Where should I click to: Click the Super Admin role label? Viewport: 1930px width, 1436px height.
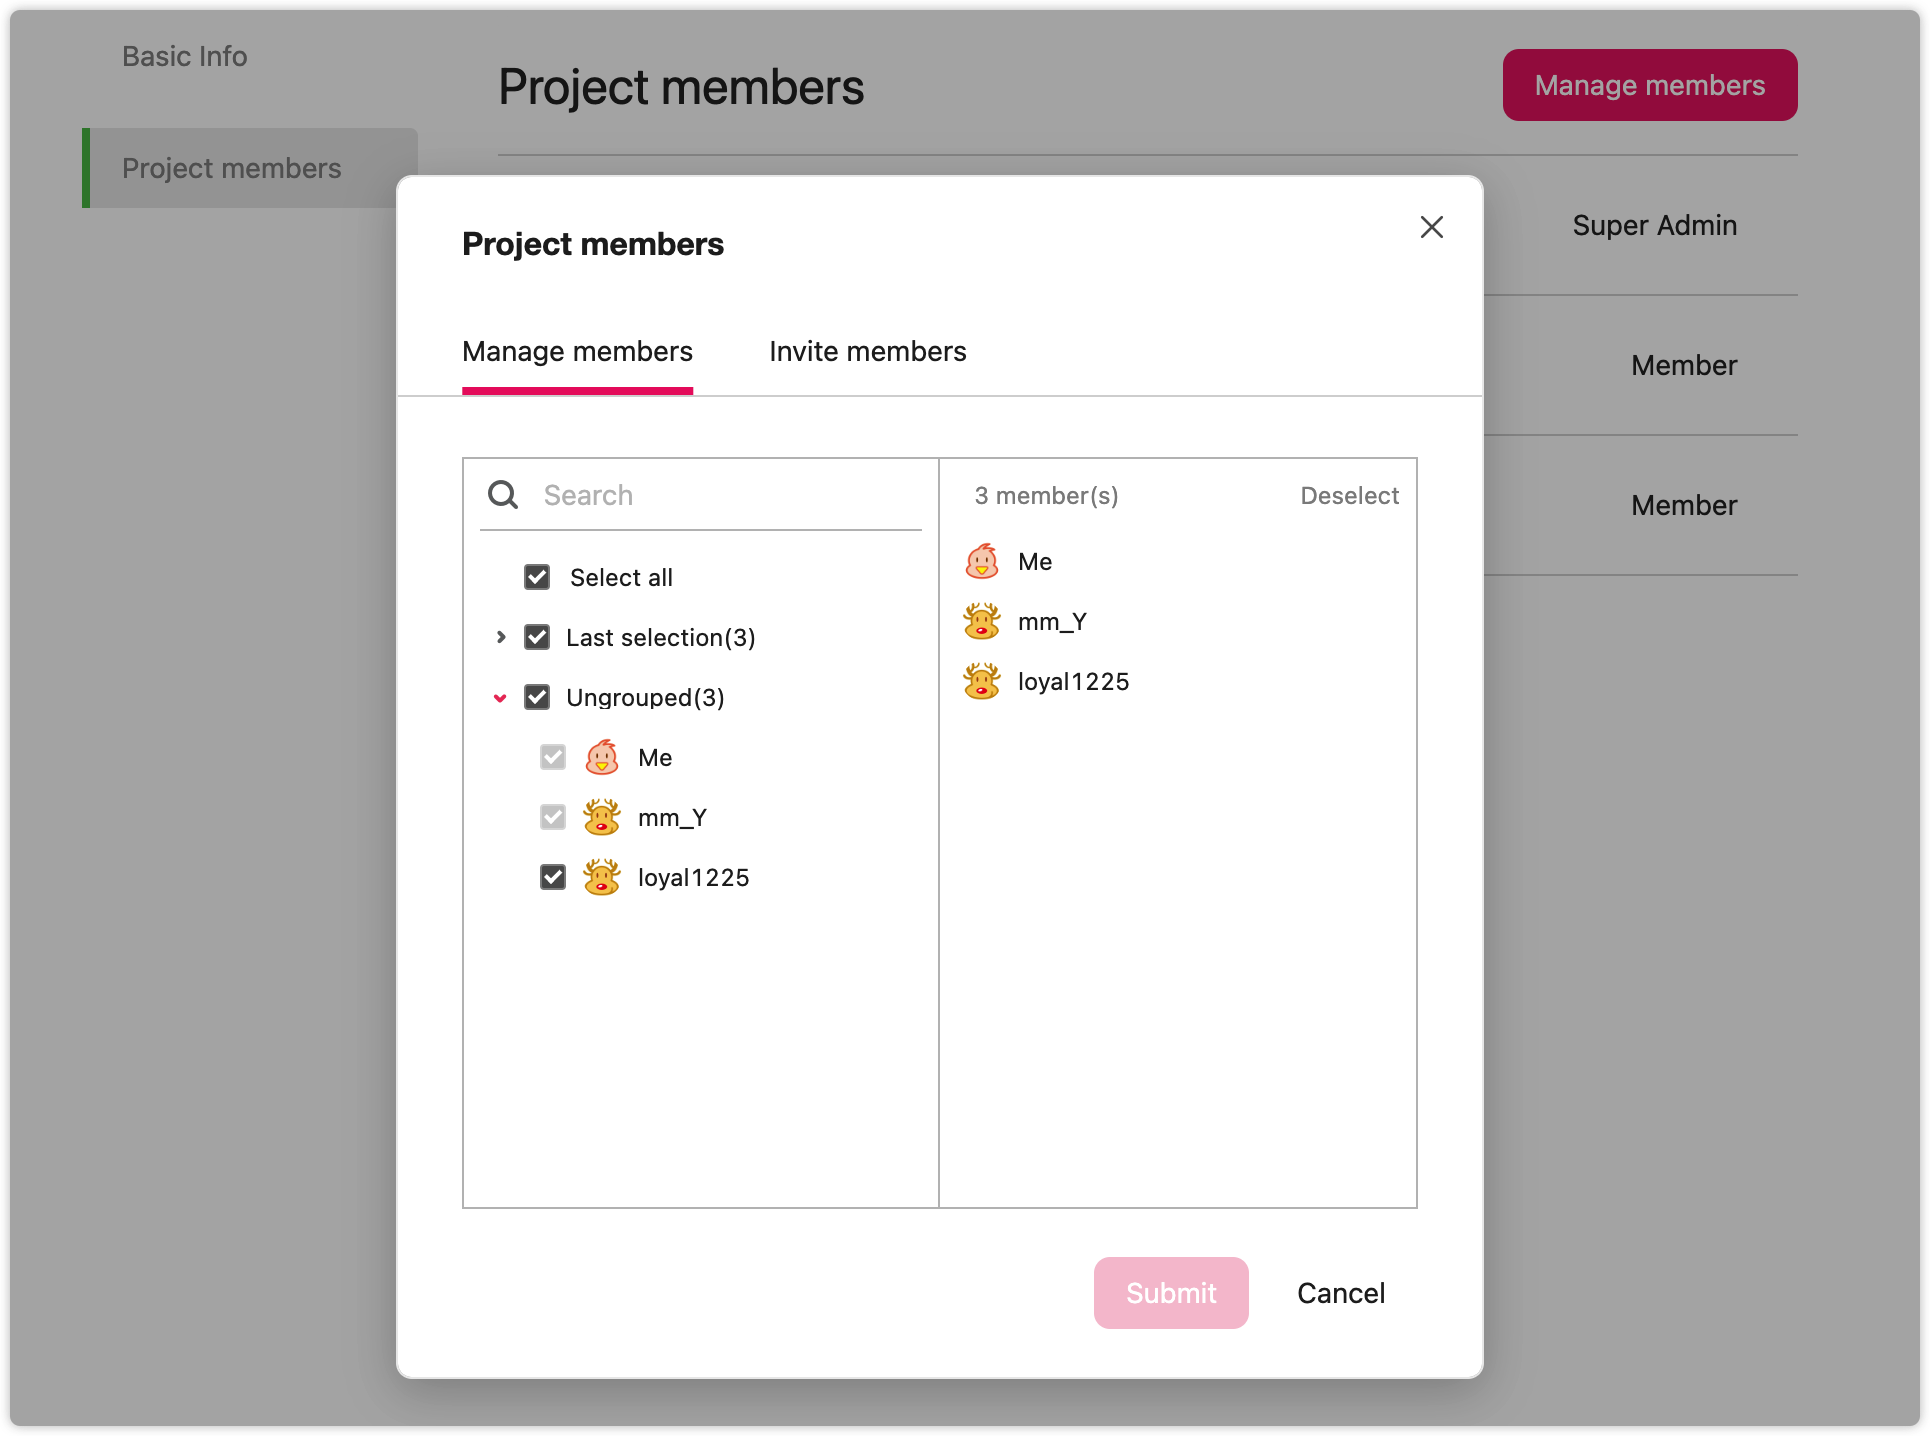click(1654, 225)
